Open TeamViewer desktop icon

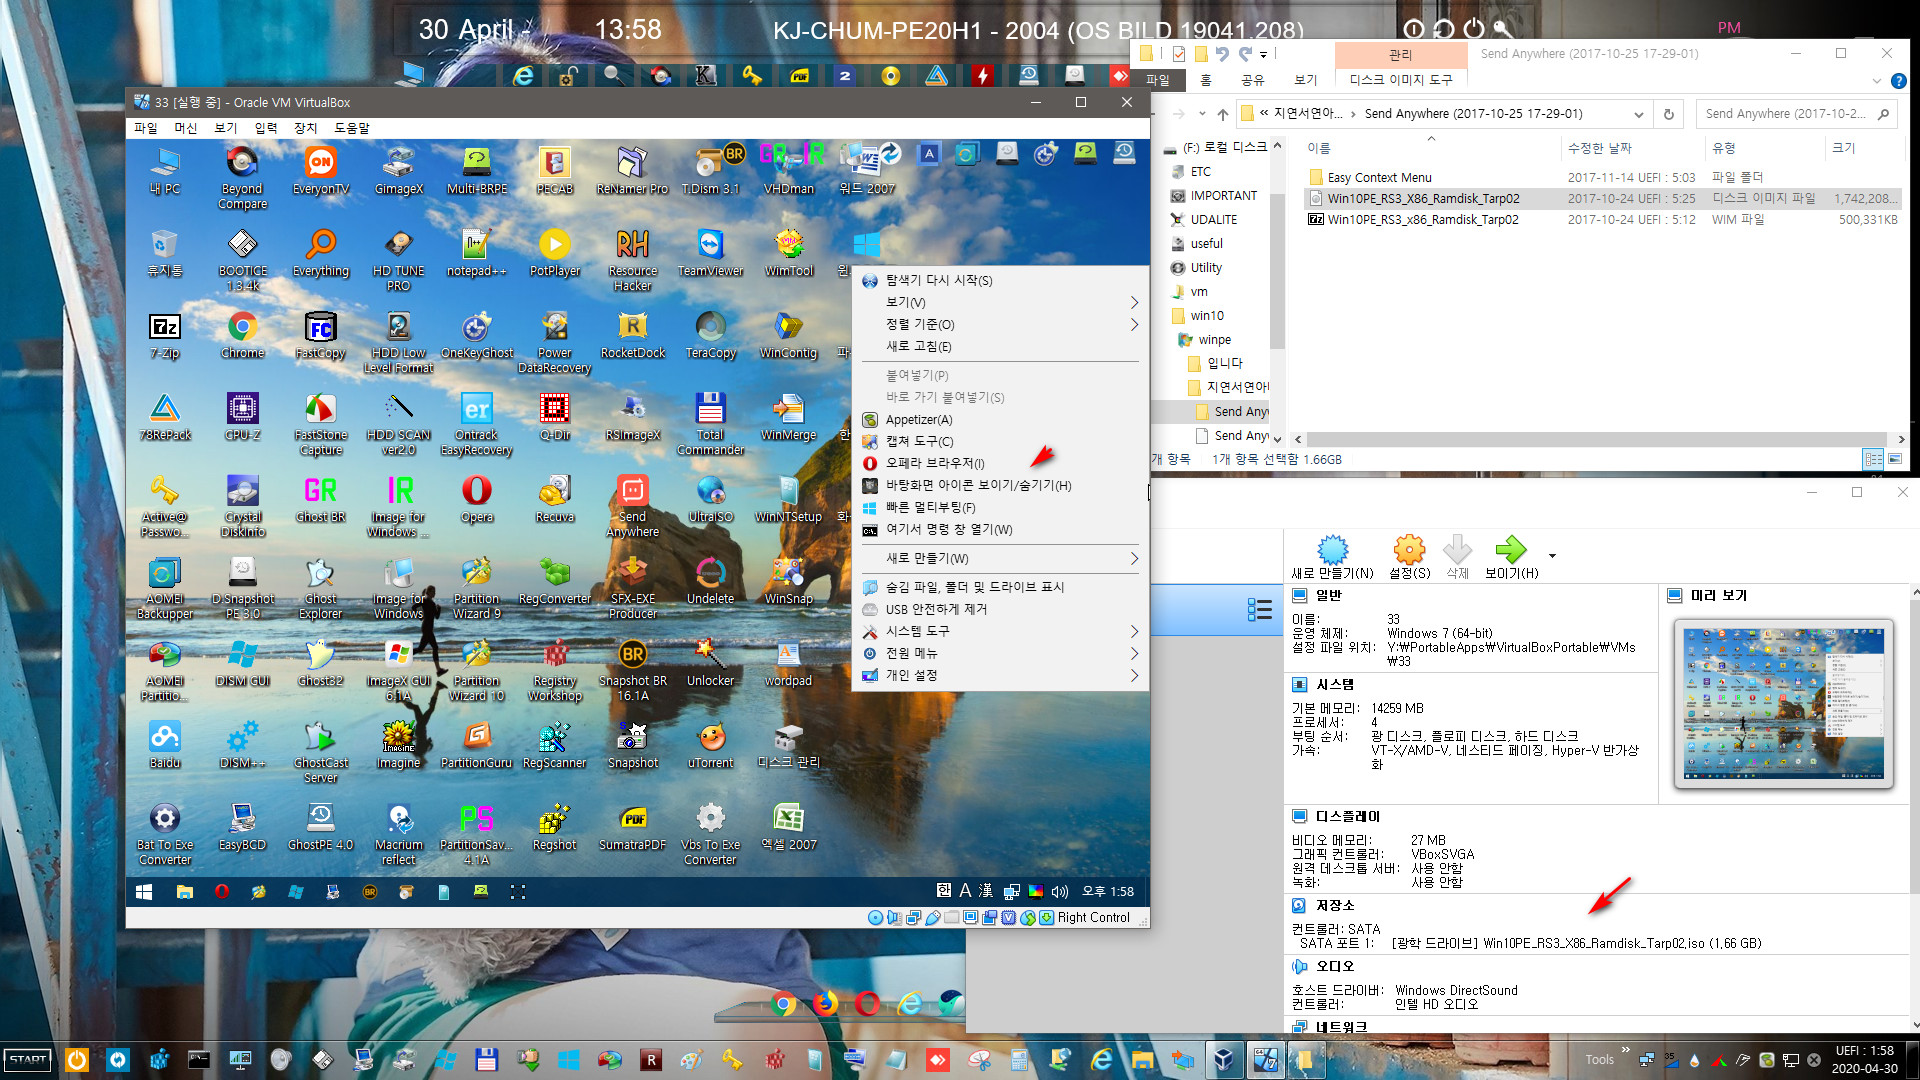710,253
